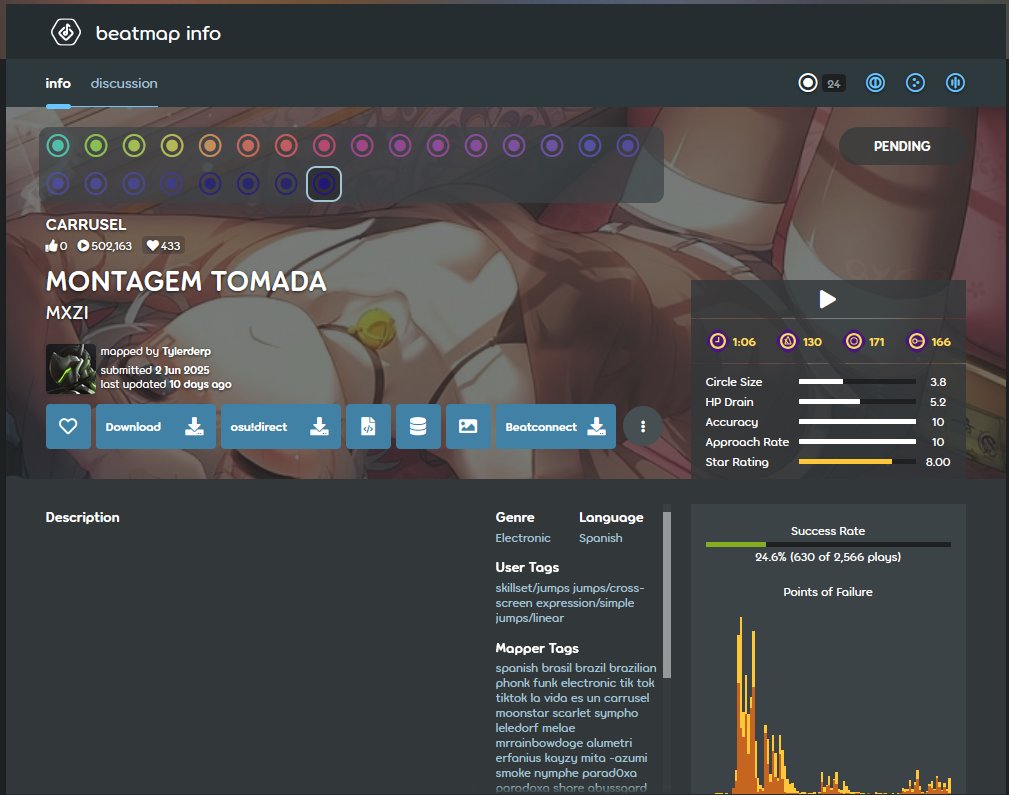Click the thumbs-up hype count icon
This screenshot has width=1009, height=795.
[x=51, y=246]
